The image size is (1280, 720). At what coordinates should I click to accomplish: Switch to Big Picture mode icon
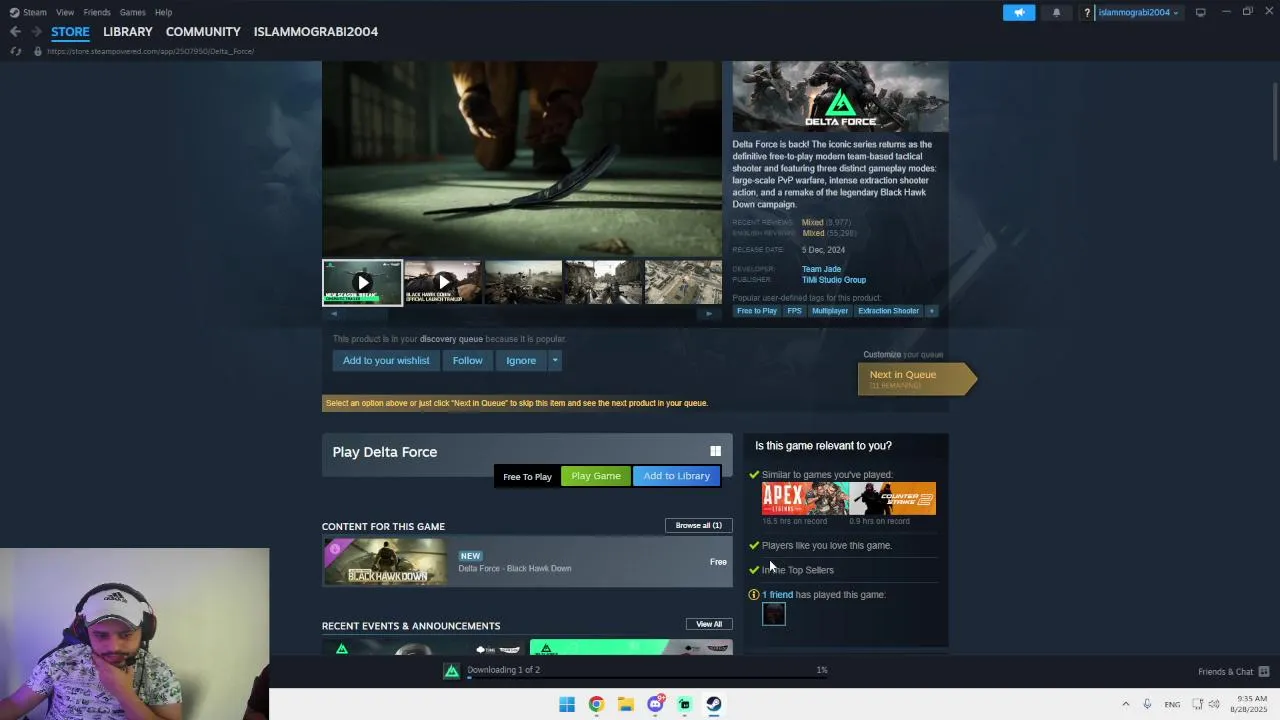1200,12
